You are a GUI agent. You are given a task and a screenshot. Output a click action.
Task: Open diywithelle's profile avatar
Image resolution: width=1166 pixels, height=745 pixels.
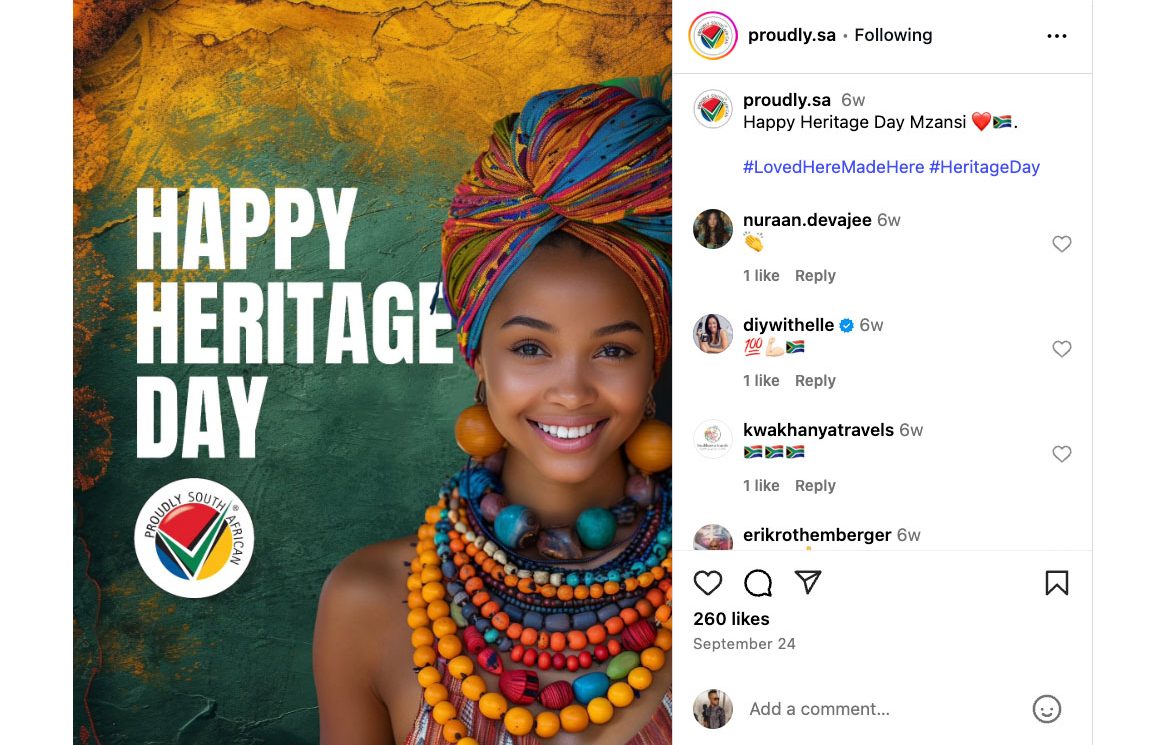pos(713,334)
